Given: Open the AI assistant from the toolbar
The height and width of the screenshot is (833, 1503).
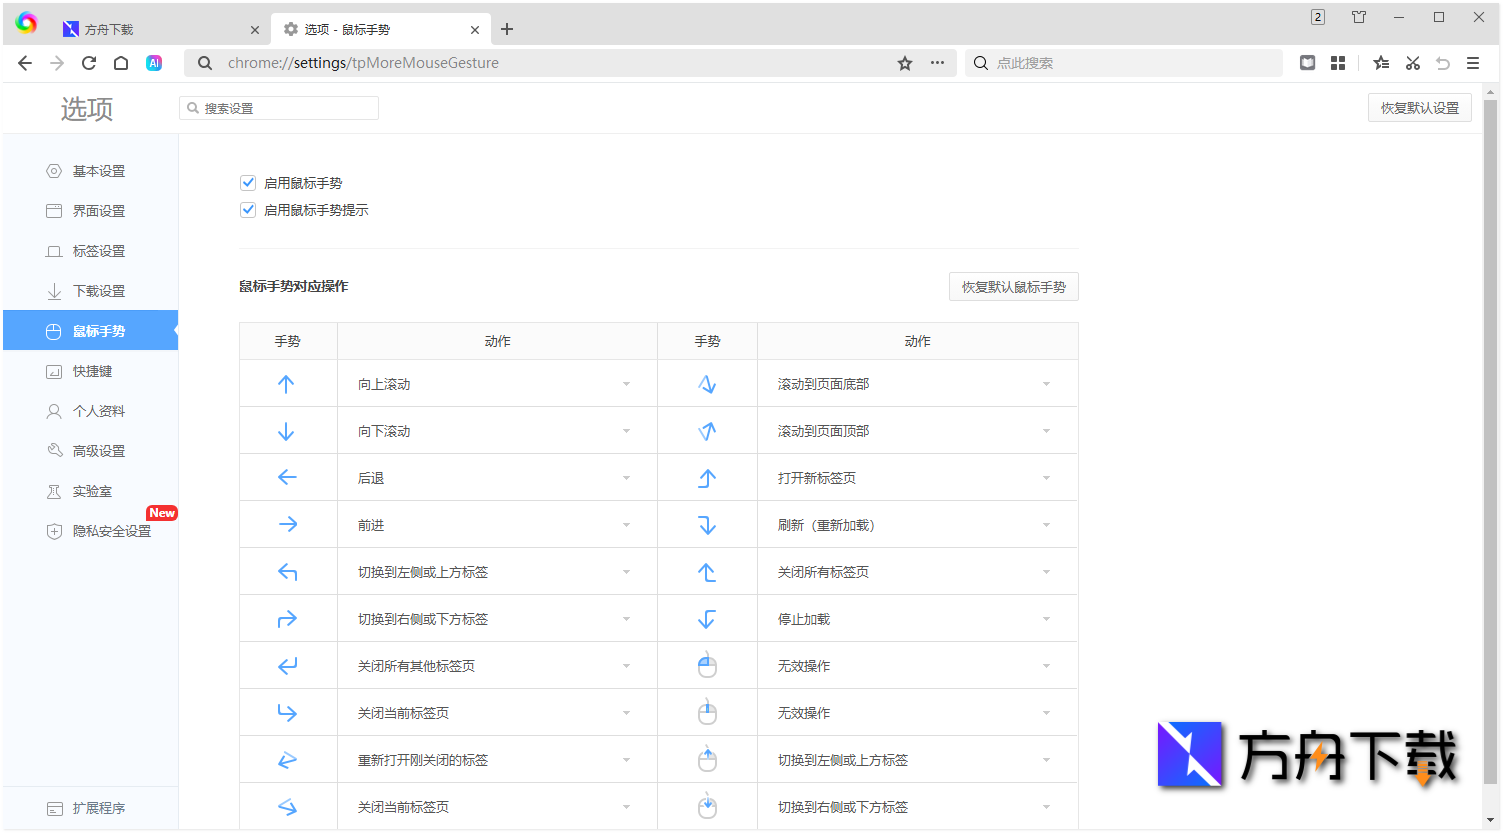Looking at the screenshot, I should click(x=154, y=63).
